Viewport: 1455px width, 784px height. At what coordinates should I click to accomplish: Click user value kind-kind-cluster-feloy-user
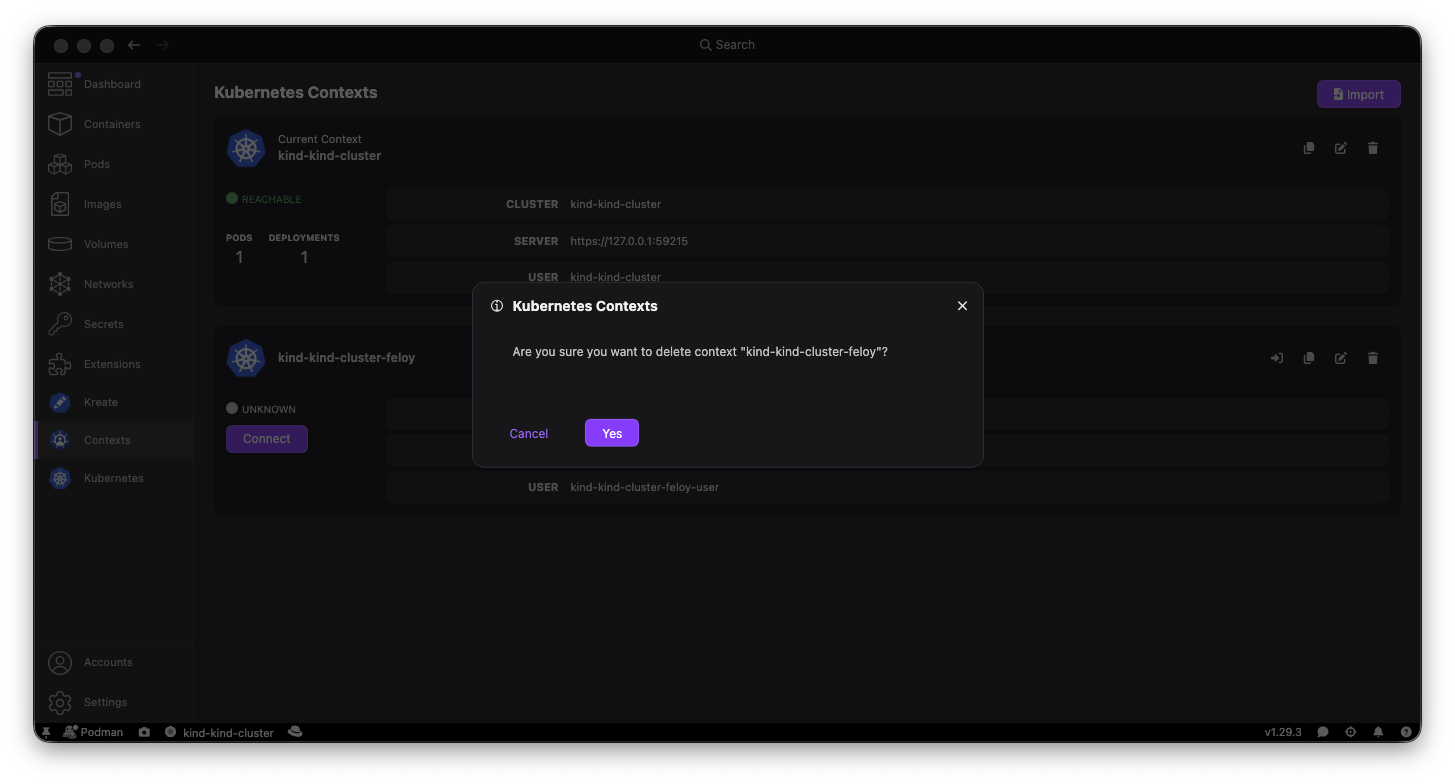(x=645, y=487)
